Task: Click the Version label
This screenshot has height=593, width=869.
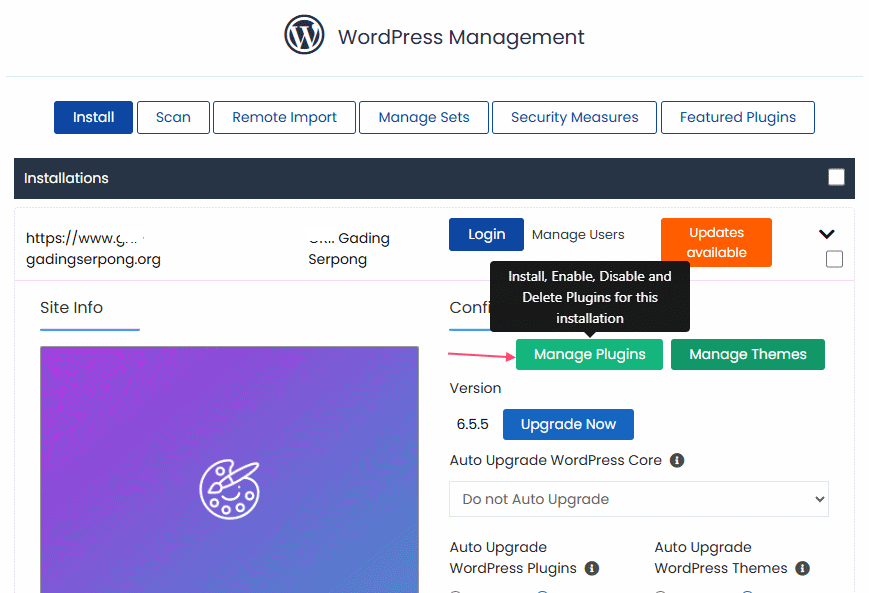Action: pyautogui.click(x=475, y=388)
